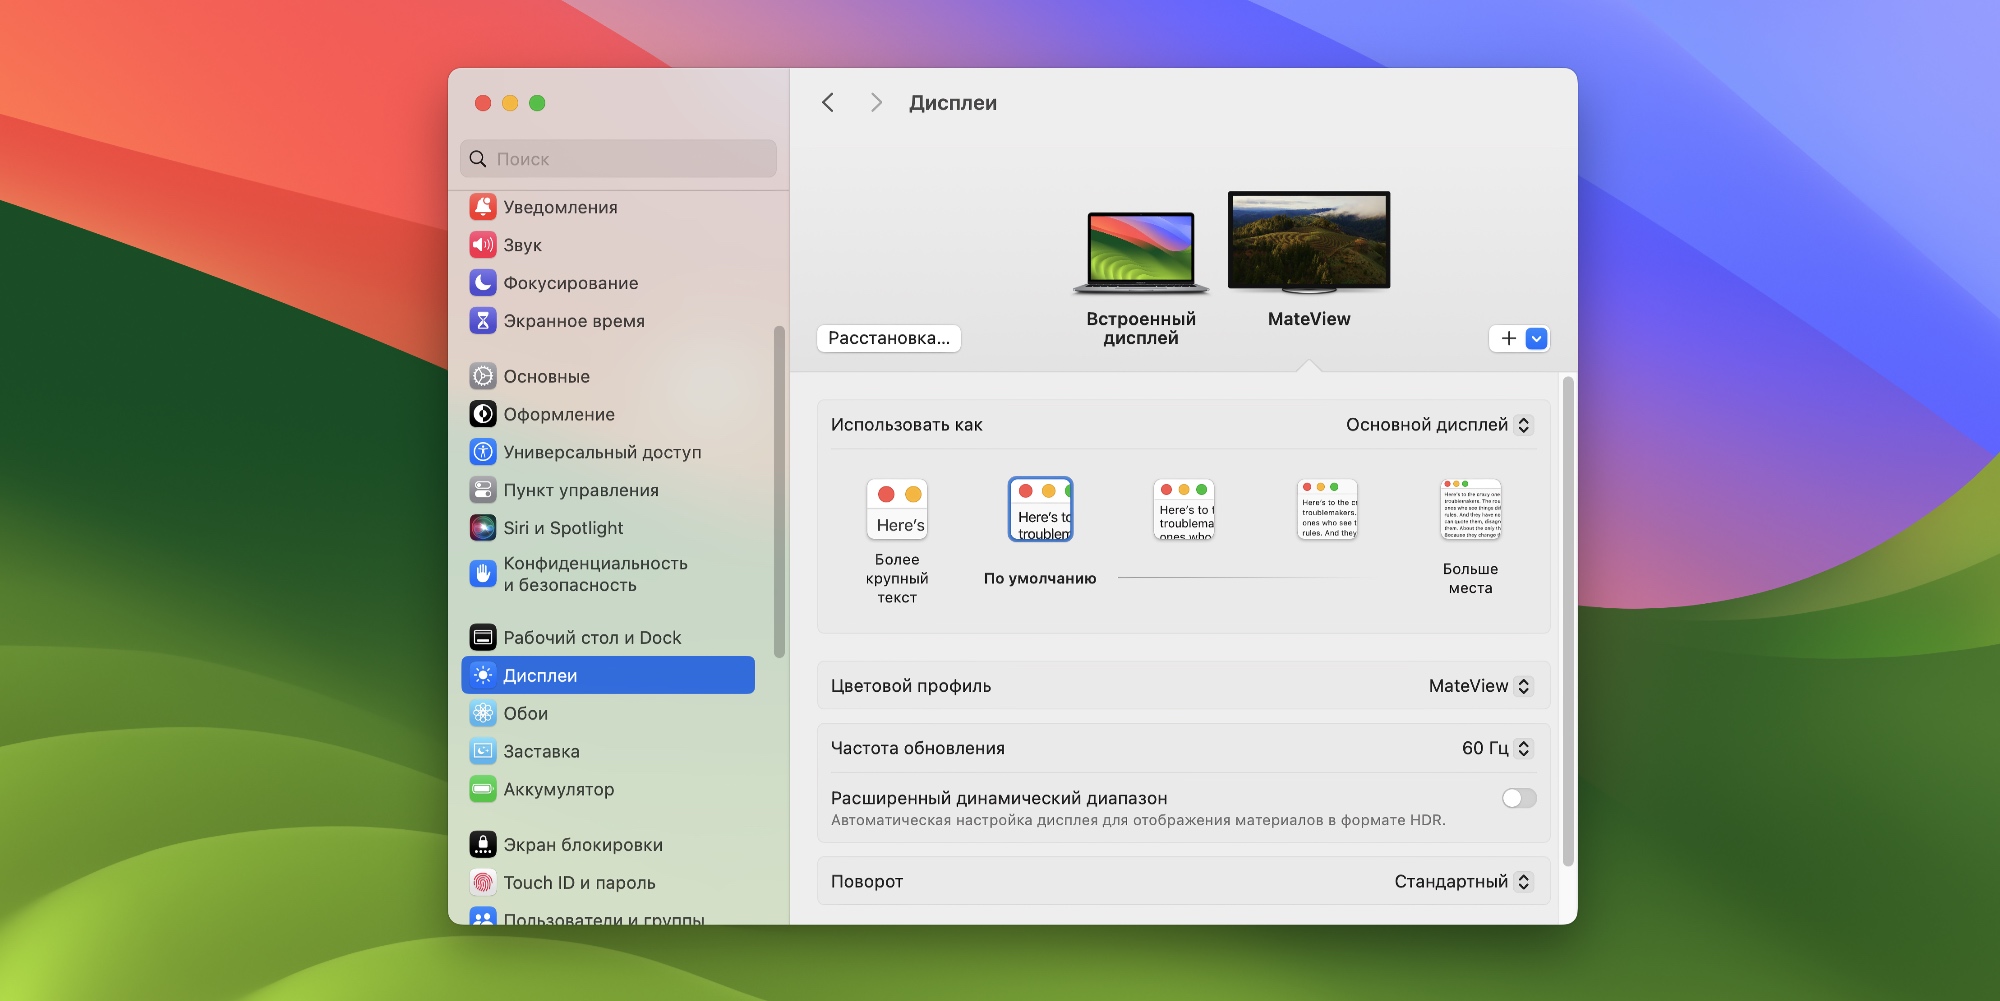Viewport: 2000px width, 1001px height.
Task: Open Использовать как Основной дисплей dropdown
Action: click(x=1438, y=425)
